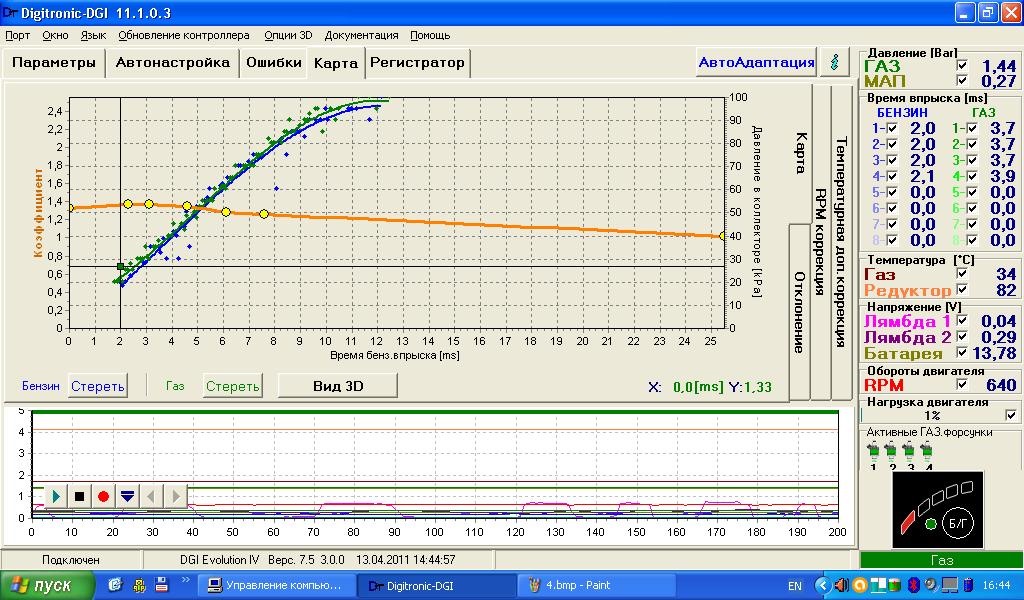Viewport: 1024px width, 600px height.
Task: Select vertical Температурная доп. коррекция tab
Action: pos(841,242)
